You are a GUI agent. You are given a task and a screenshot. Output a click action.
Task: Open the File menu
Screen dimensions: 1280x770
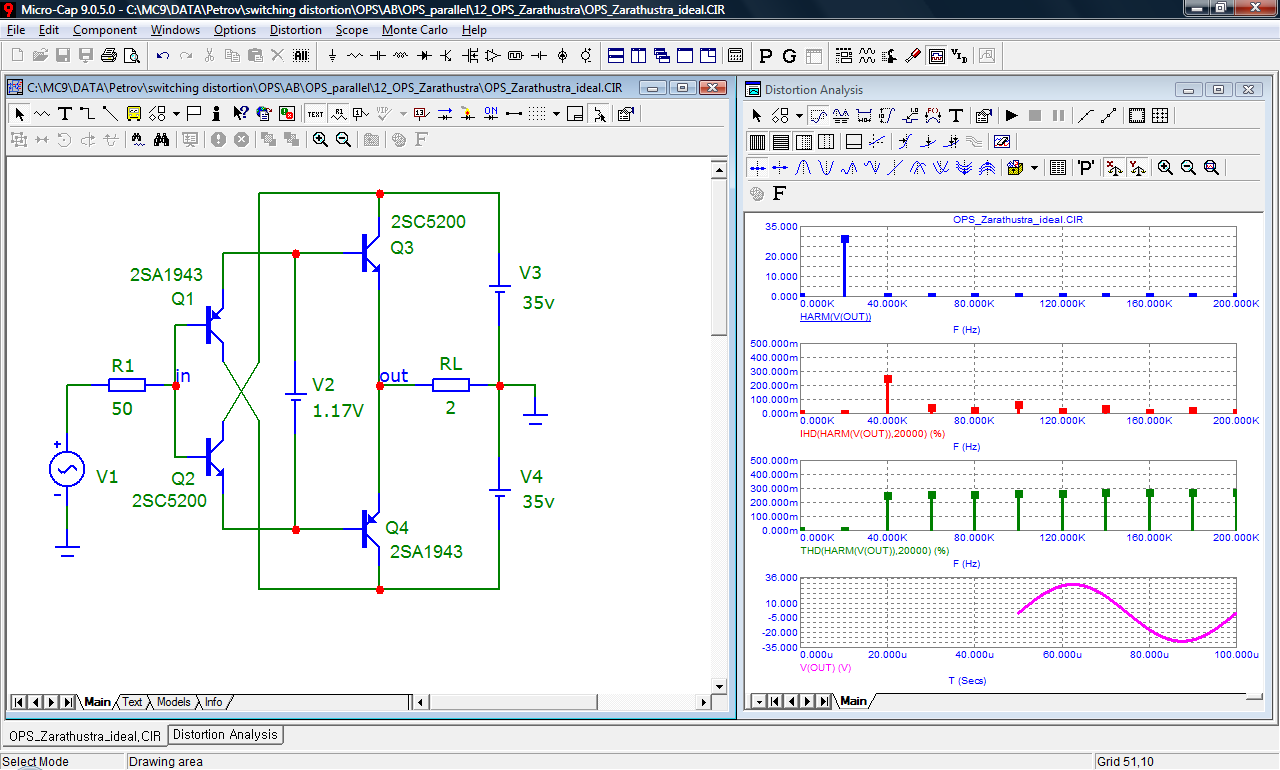click(x=16, y=30)
